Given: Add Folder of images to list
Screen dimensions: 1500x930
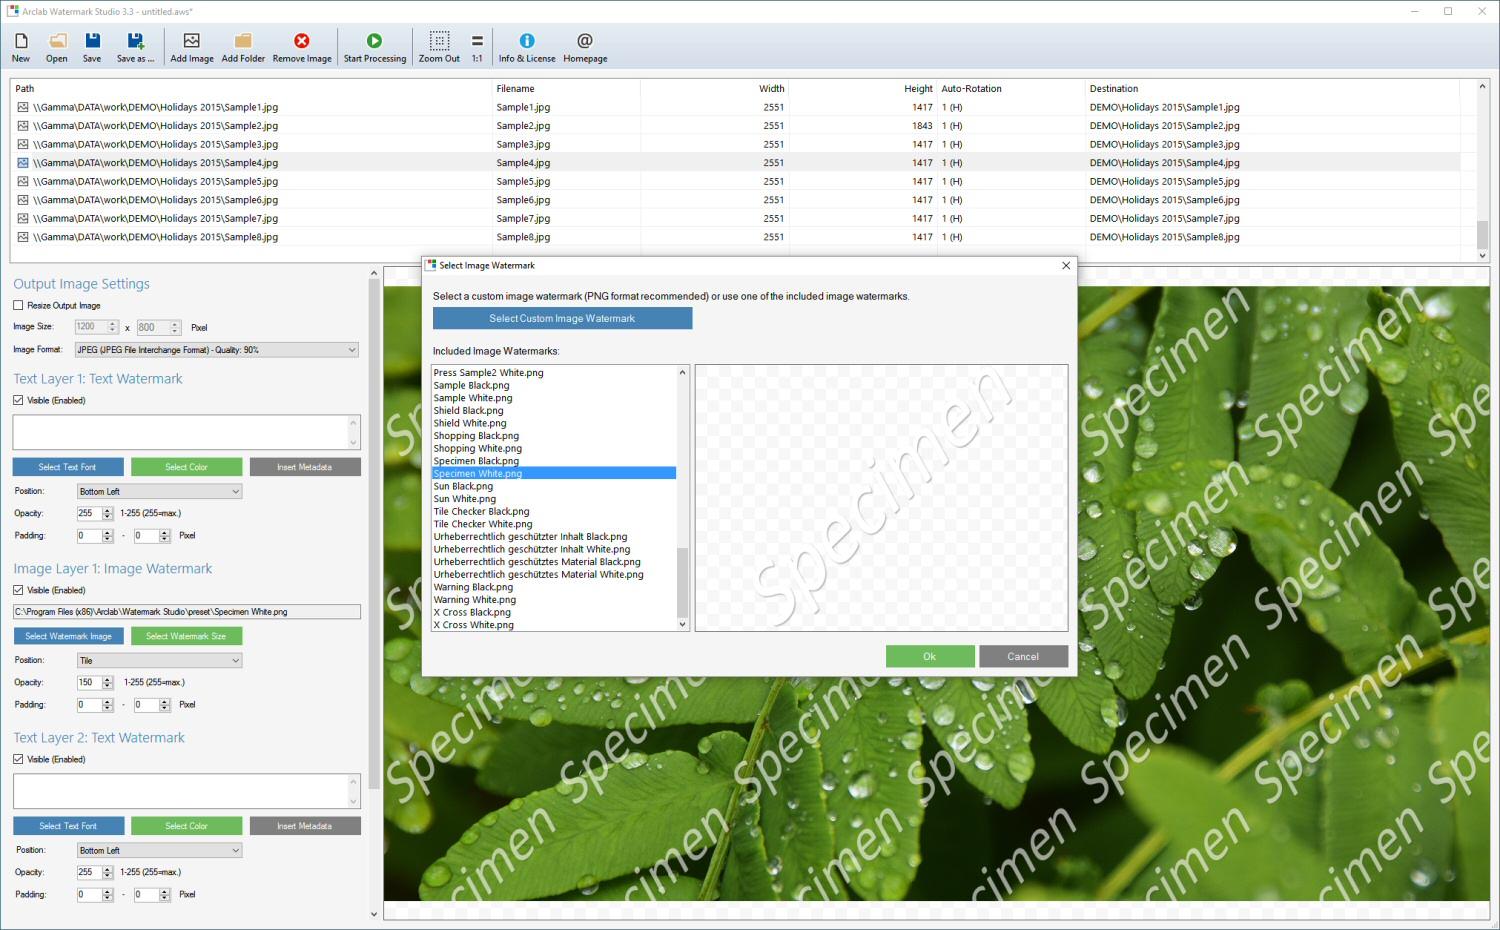Looking at the screenshot, I should (243, 47).
